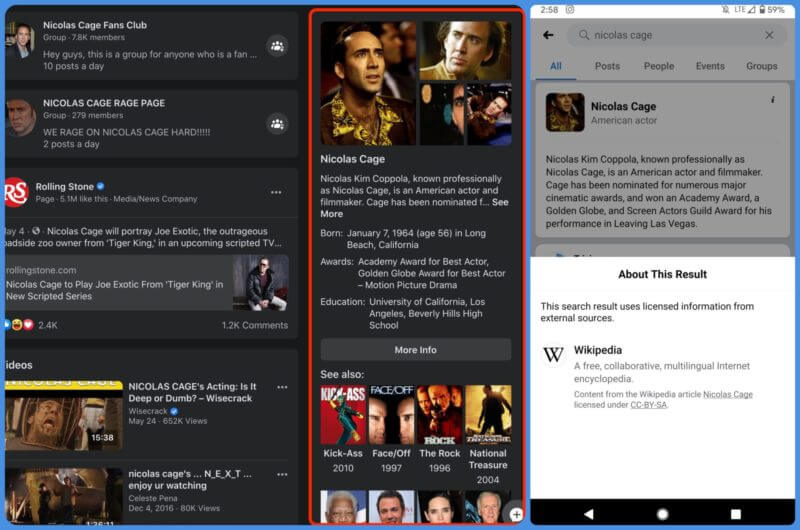800x530 pixels.
Task: Open the Nicolas Cage Wikipedia article link
Action: click(728, 394)
